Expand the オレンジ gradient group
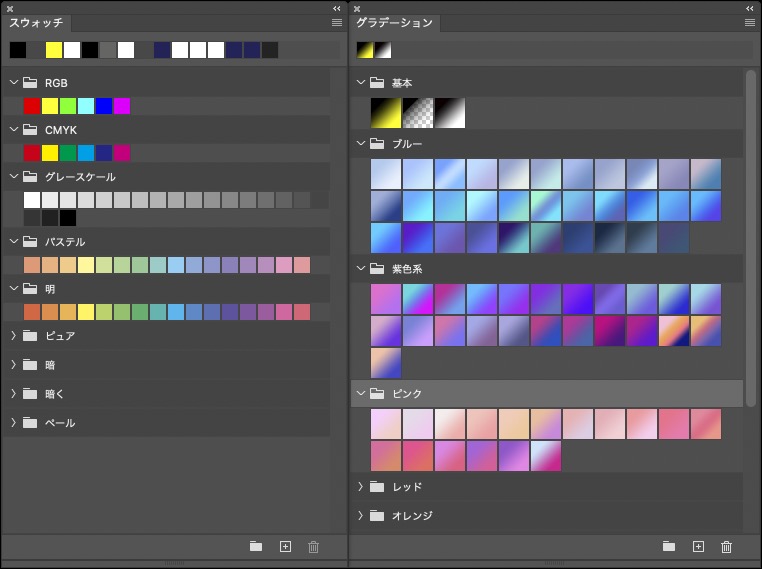 point(360,515)
